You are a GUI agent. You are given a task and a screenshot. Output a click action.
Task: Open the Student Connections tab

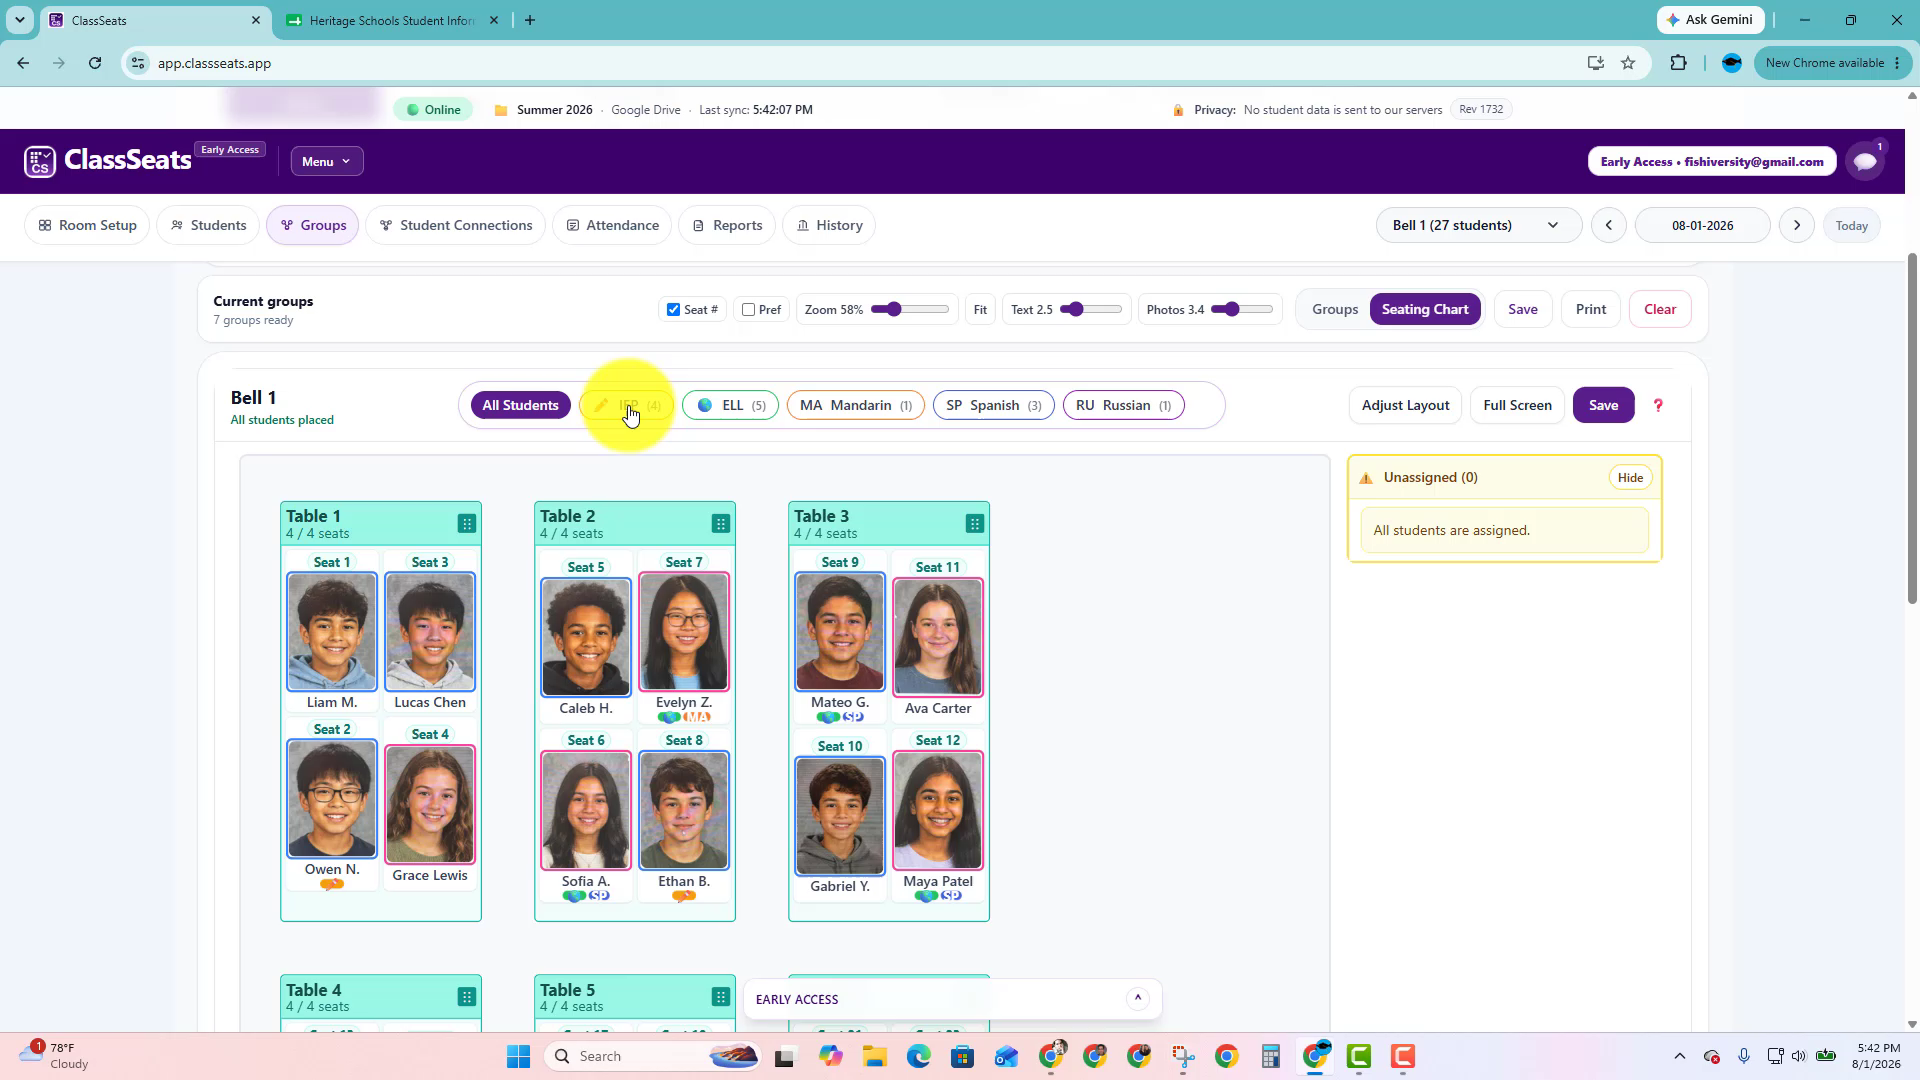(456, 225)
